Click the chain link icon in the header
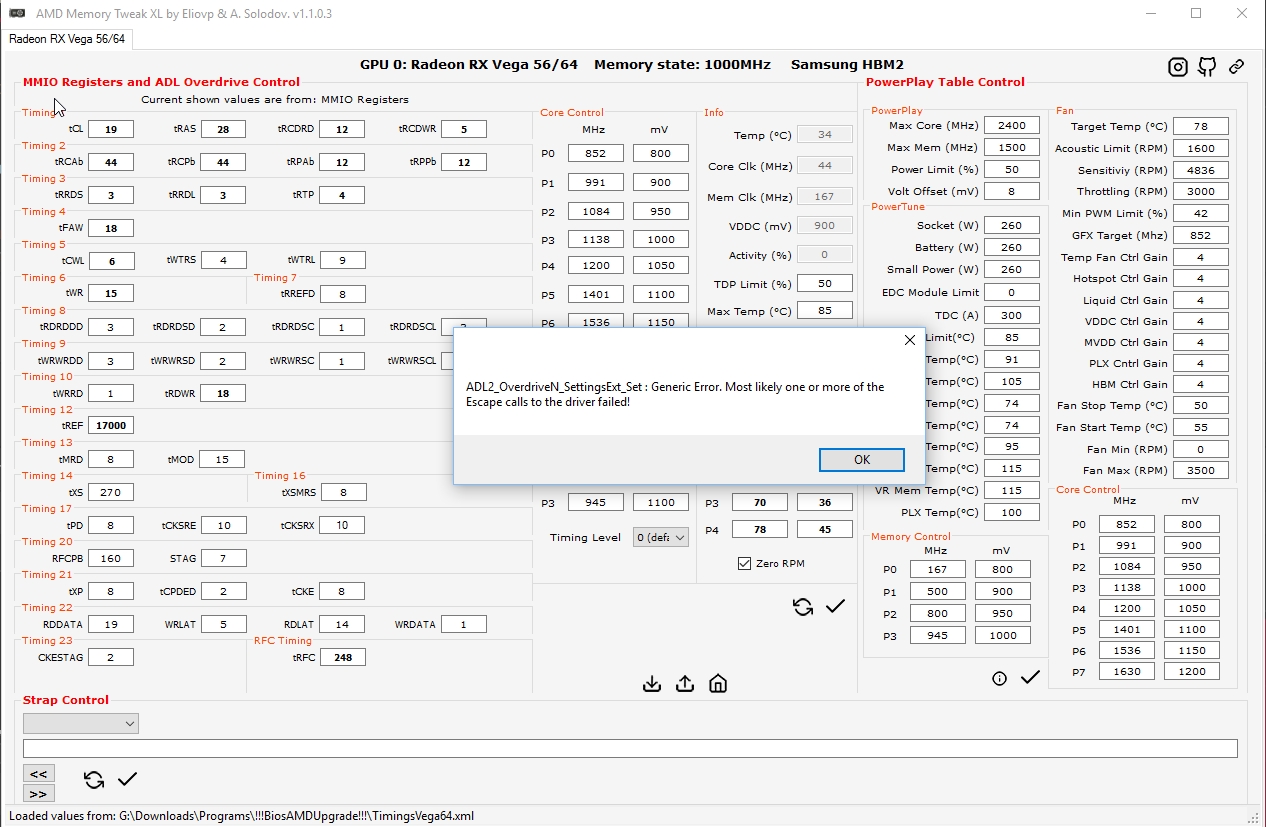Screen dimensions: 1266x827 click(x=1237, y=67)
